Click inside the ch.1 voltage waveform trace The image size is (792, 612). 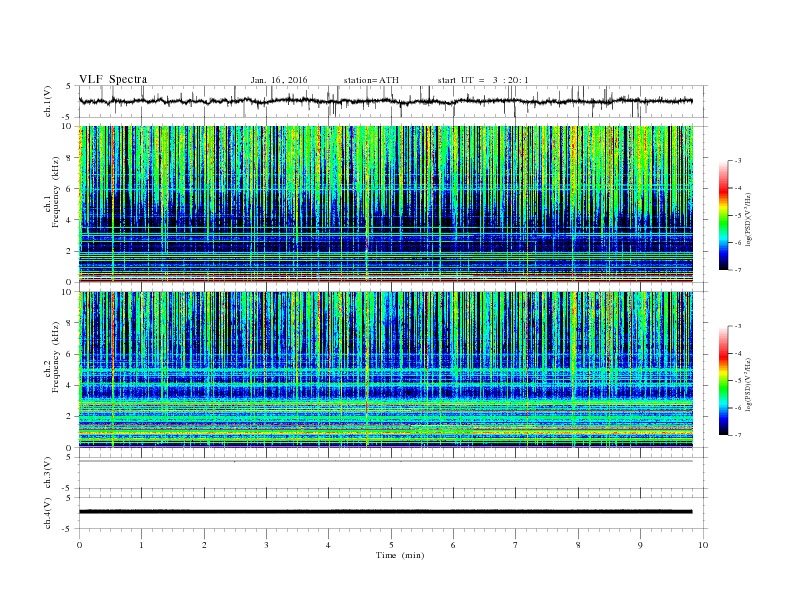tap(385, 101)
